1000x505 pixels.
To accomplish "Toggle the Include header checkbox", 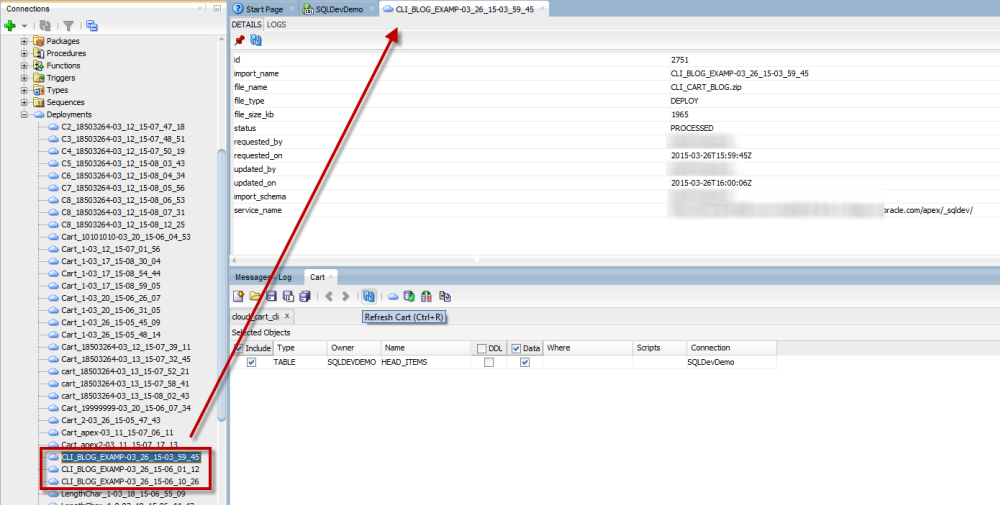I will [238, 348].
